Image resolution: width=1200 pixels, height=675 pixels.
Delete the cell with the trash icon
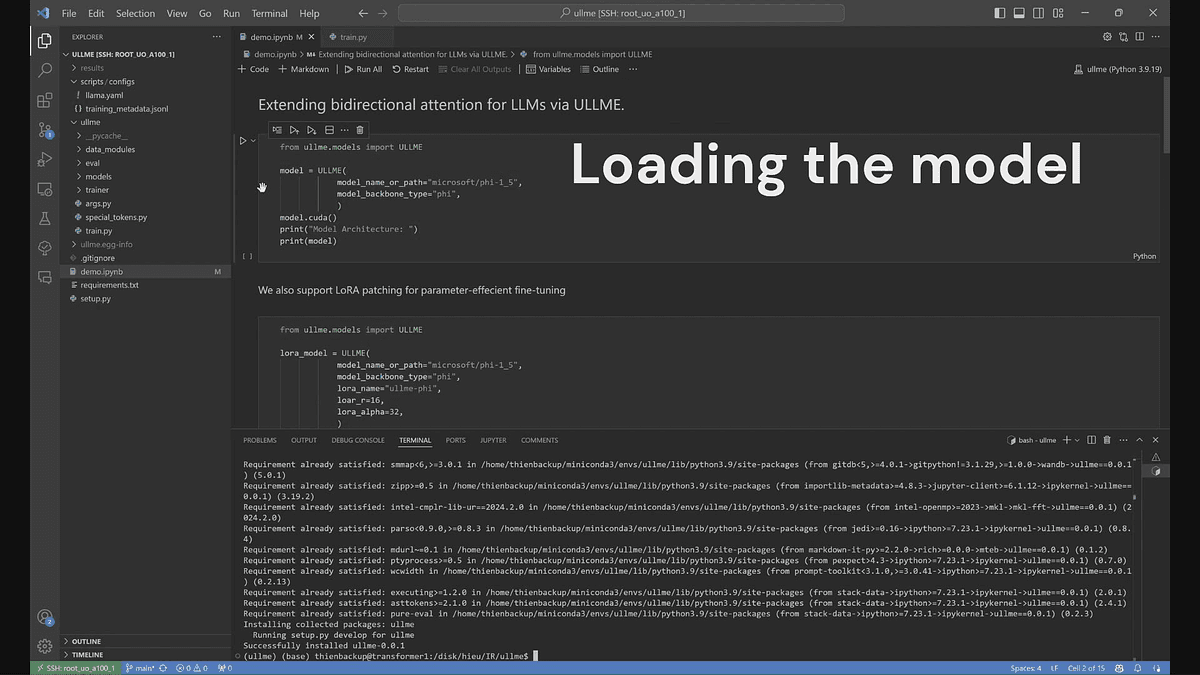tap(360, 130)
